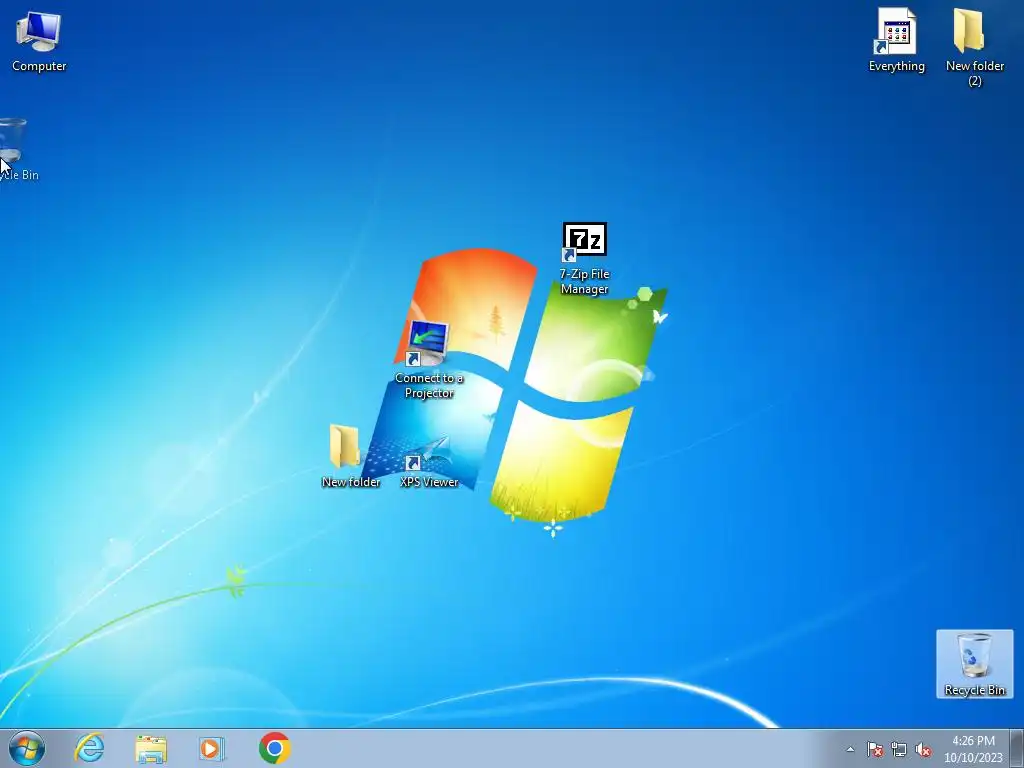1024x768 pixels.
Task: Open the Action Center flag icon
Action: tap(875, 750)
